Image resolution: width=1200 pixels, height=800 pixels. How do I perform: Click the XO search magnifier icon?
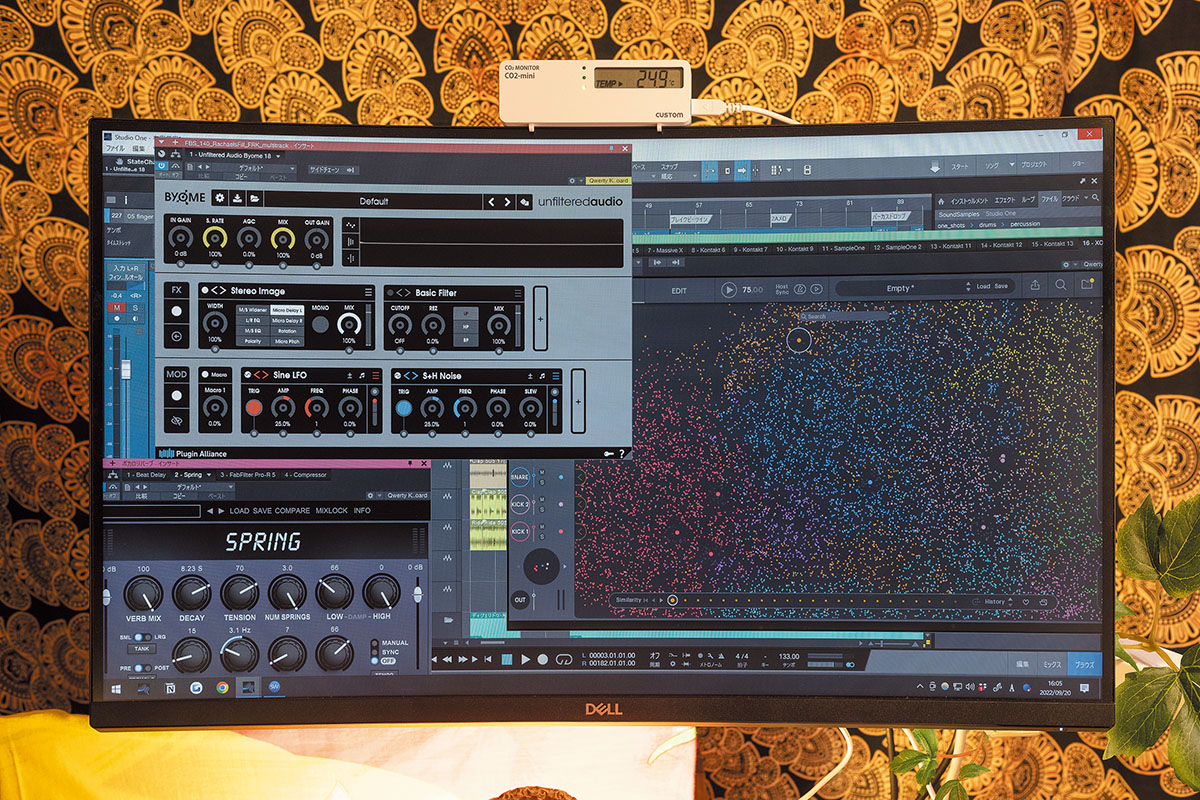(x=1061, y=286)
